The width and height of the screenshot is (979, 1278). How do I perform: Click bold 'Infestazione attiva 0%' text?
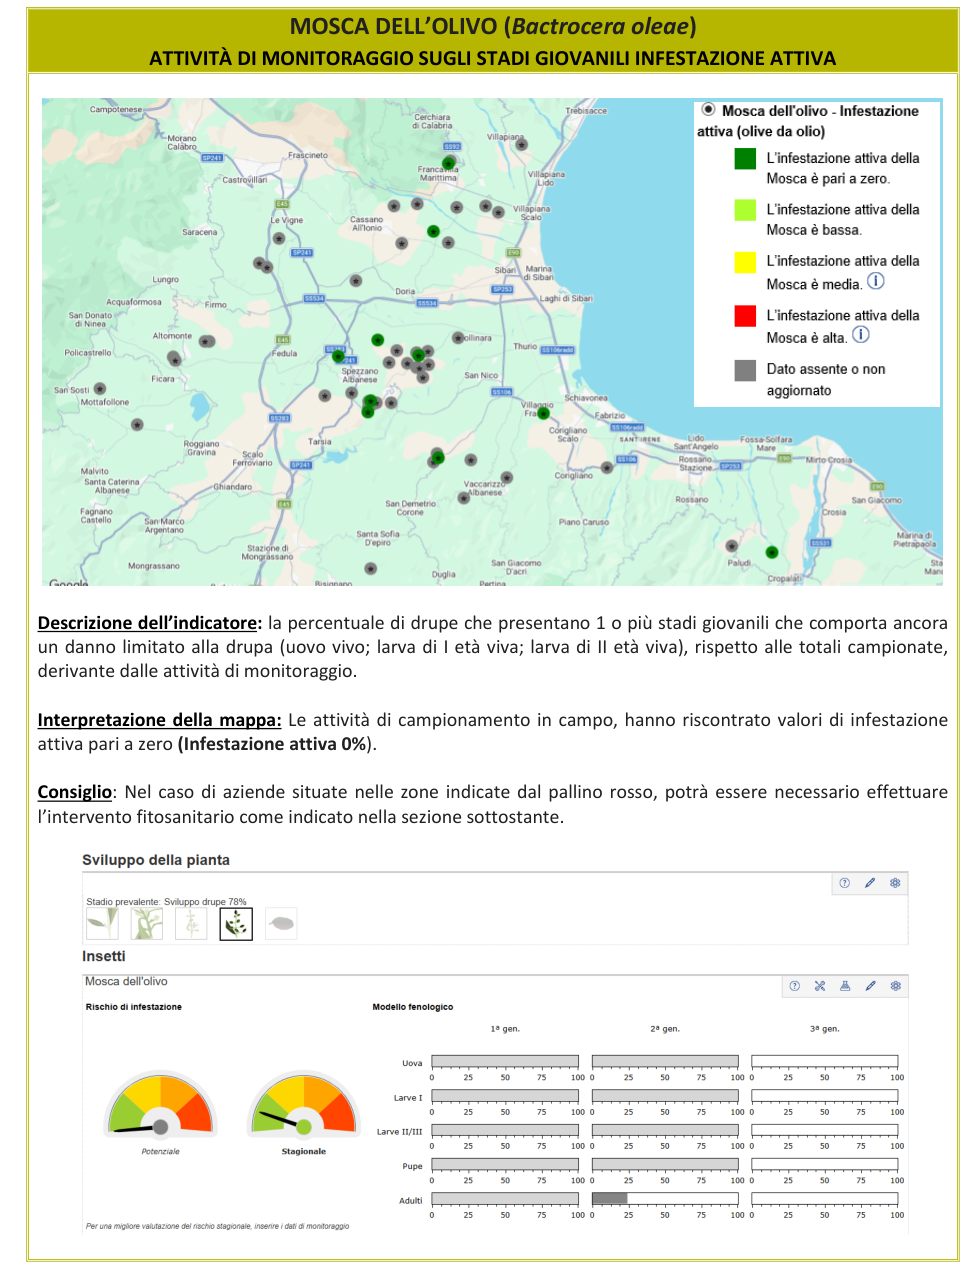pyautogui.click(x=274, y=744)
